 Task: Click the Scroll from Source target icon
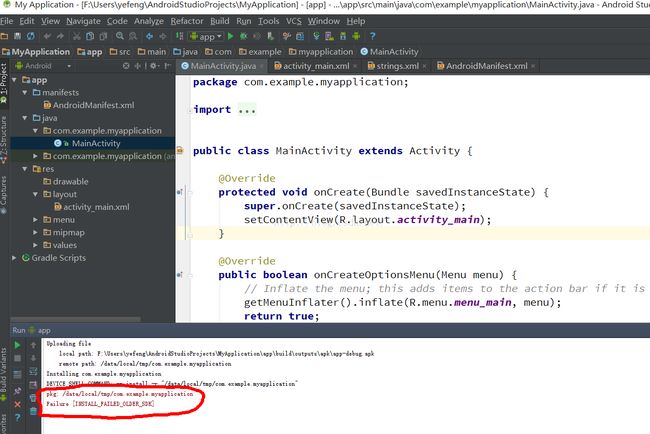tap(126, 66)
